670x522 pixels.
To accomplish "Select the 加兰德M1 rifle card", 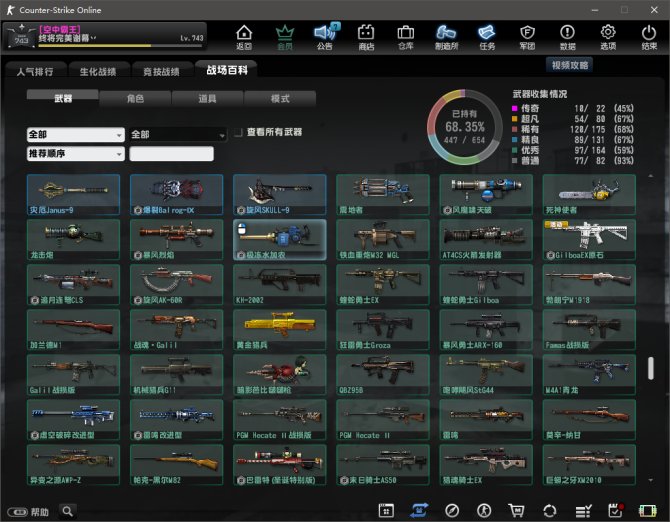I will point(73,329).
